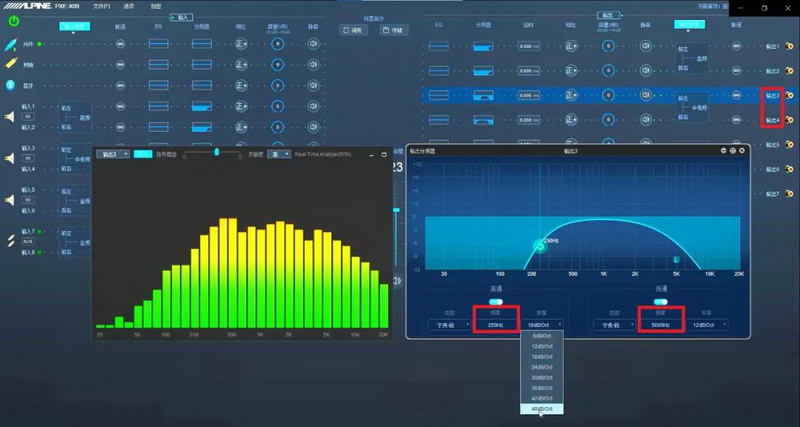This screenshot has height=427, width=800.
Task: Click the RCA connector icon next to 输出2
Action: tap(789, 70)
